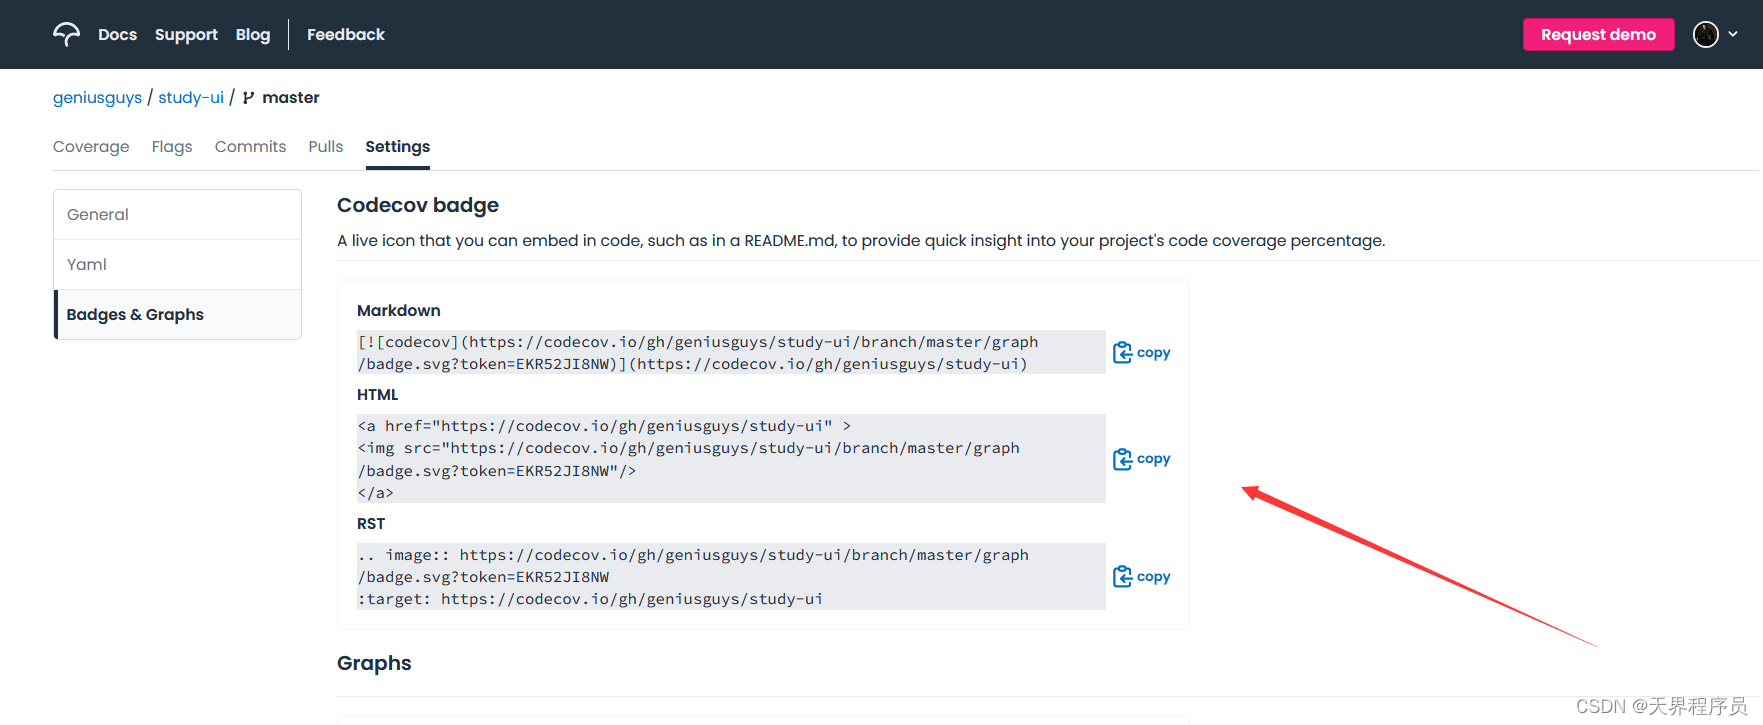Click the Request demo button

coord(1598,34)
